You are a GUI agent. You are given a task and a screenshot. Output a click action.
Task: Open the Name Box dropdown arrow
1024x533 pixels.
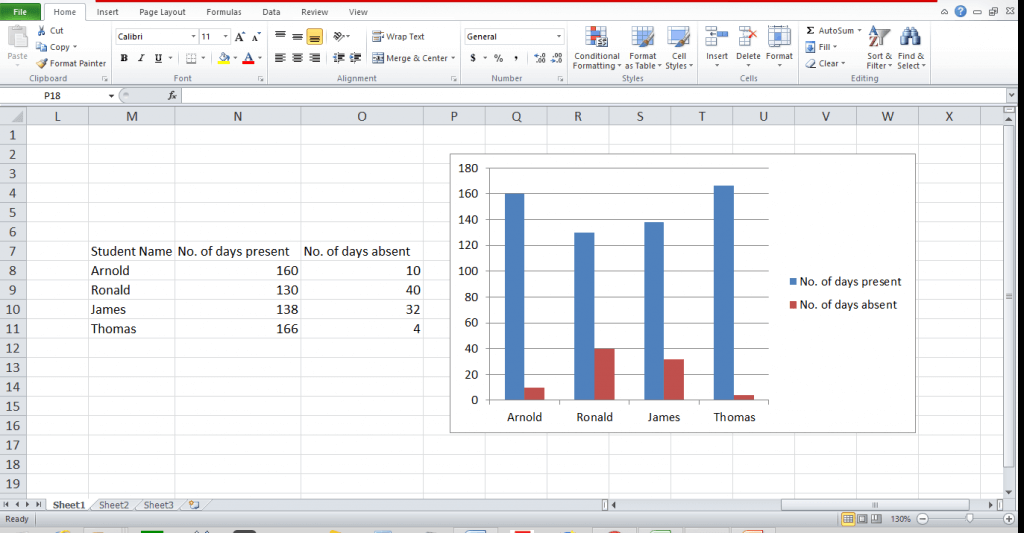click(x=111, y=96)
